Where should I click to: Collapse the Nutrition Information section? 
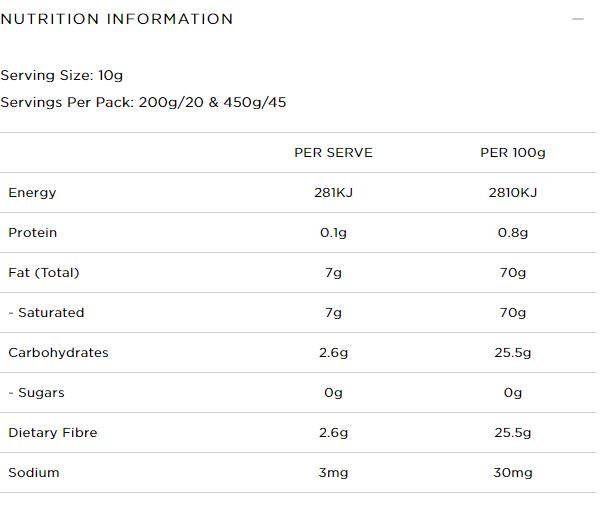pyautogui.click(x=577, y=19)
